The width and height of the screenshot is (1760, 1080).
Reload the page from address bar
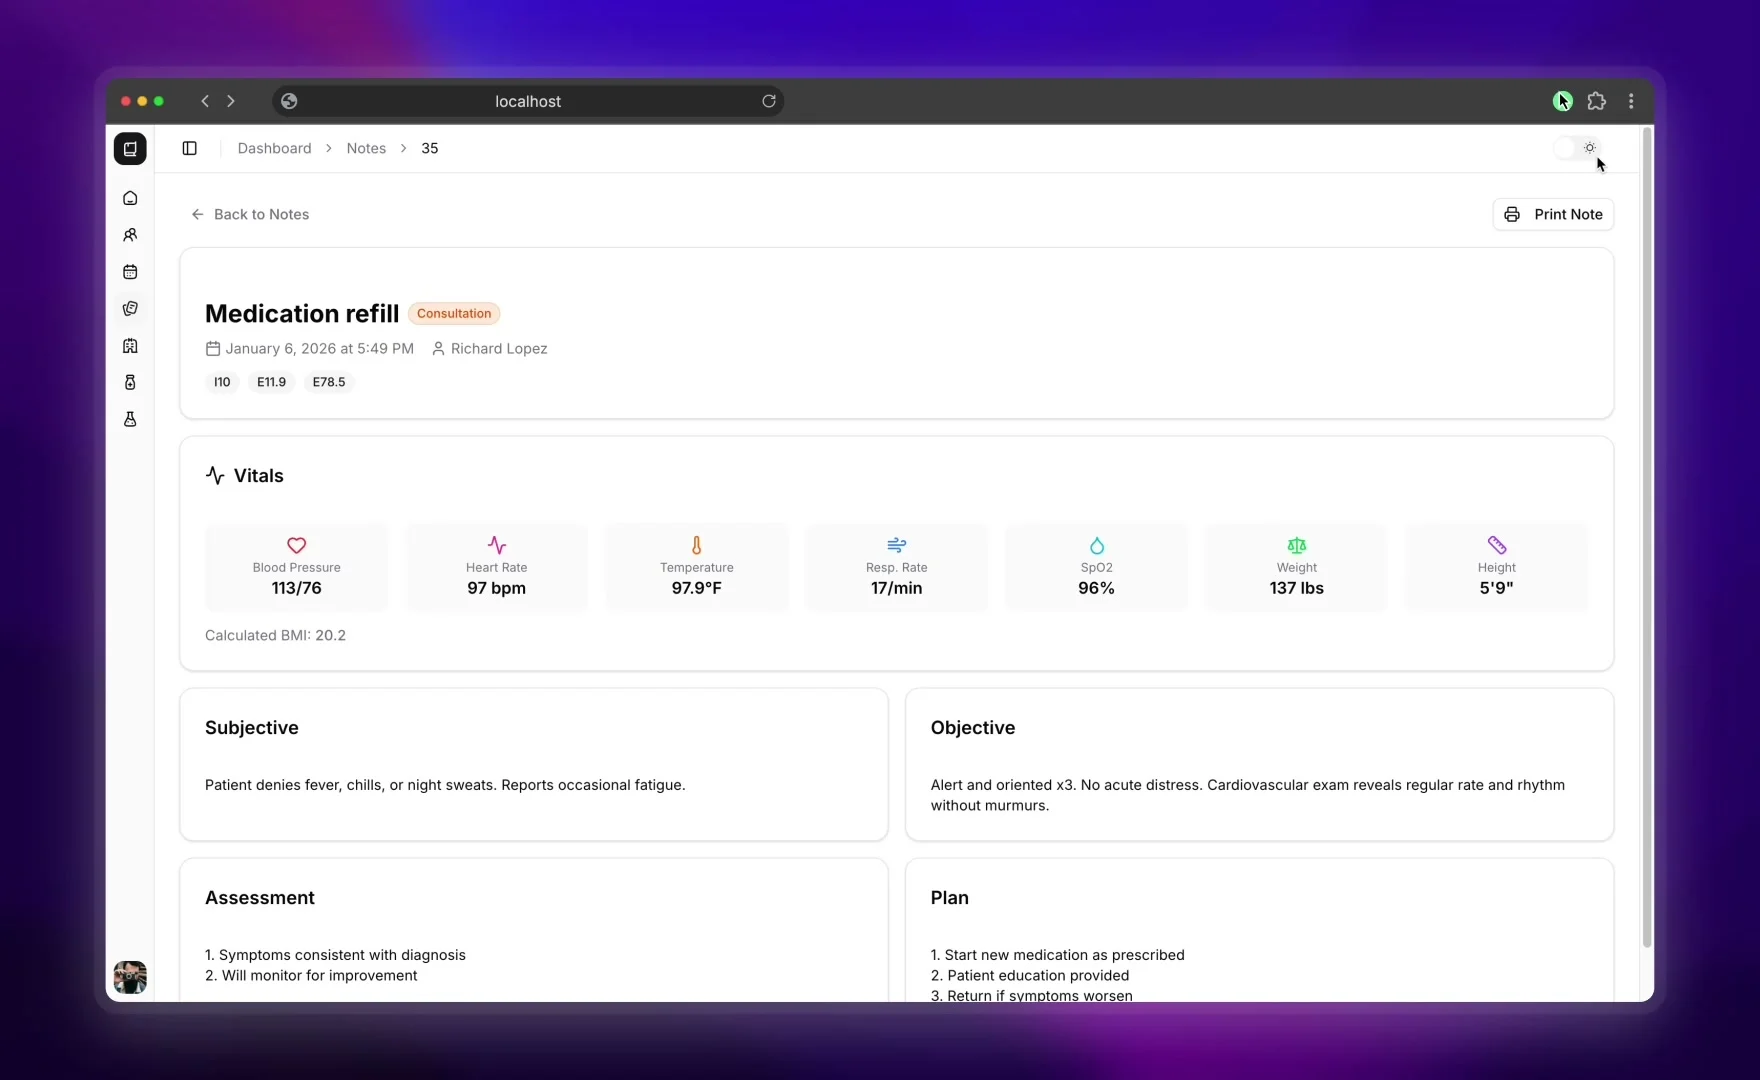pyautogui.click(x=769, y=101)
